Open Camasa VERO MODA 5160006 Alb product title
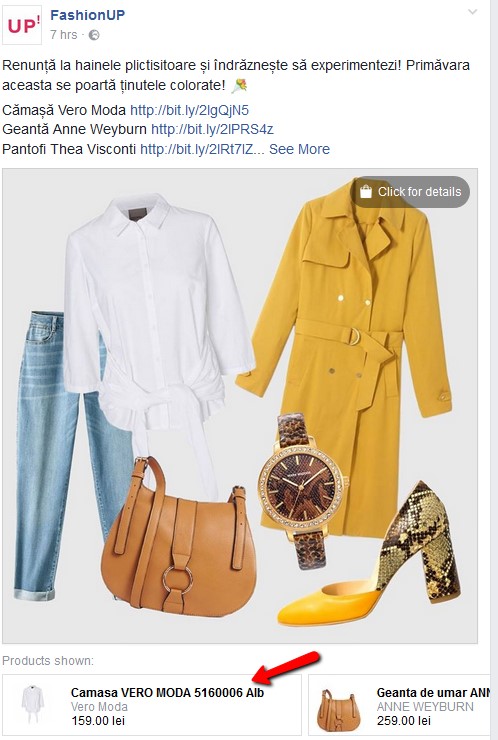This screenshot has width=498, height=740. click(x=167, y=693)
